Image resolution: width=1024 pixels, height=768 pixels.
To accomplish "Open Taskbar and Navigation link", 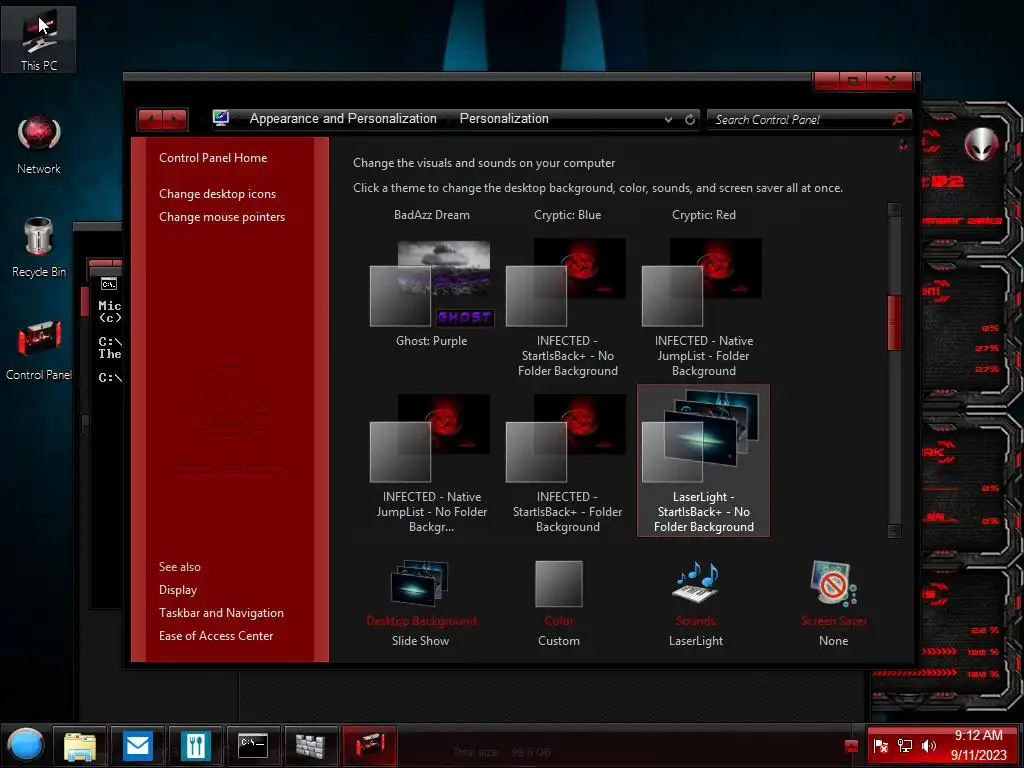I will (x=221, y=613).
